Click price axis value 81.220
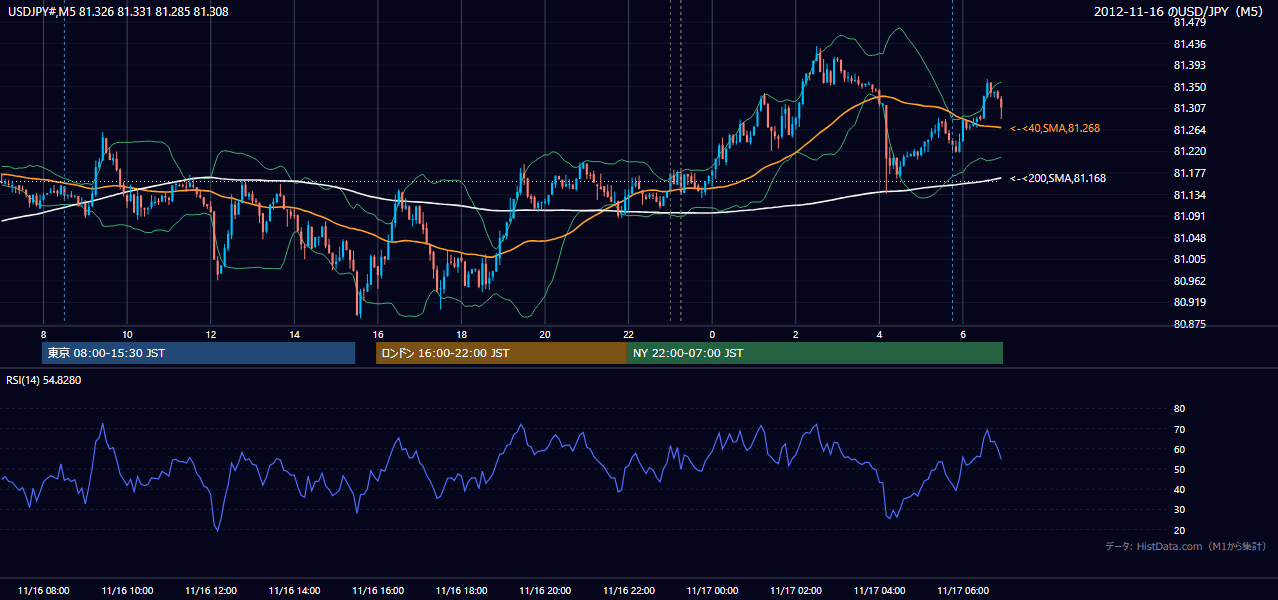The image size is (1278, 600). (x=1190, y=151)
